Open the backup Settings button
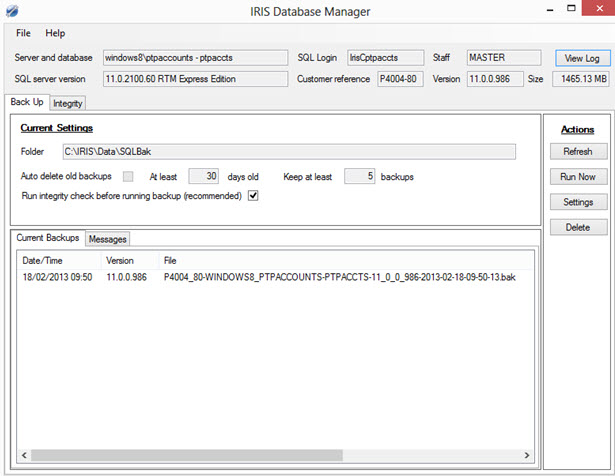The height and width of the screenshot is (476, 615). coord(578,202)
